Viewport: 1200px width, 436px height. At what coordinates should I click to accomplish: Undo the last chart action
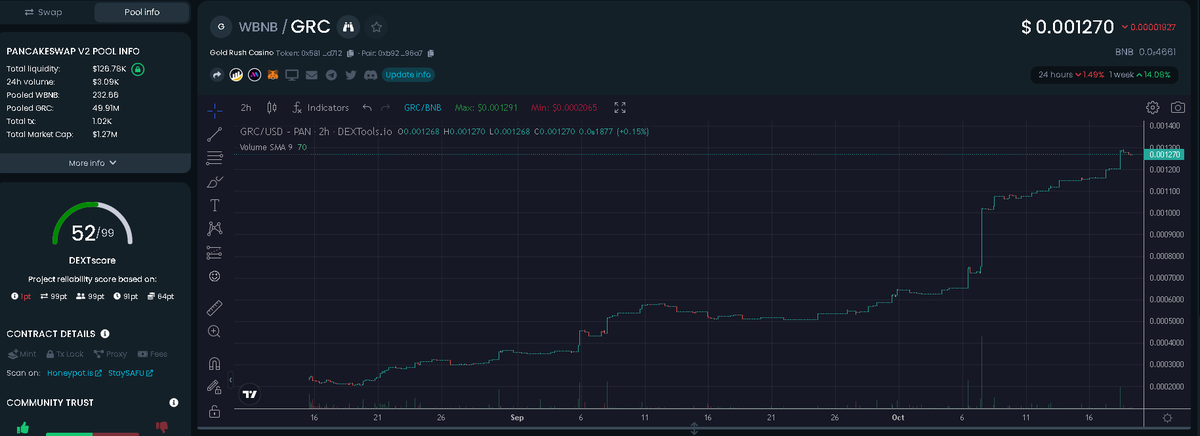[x=367, y=107]
